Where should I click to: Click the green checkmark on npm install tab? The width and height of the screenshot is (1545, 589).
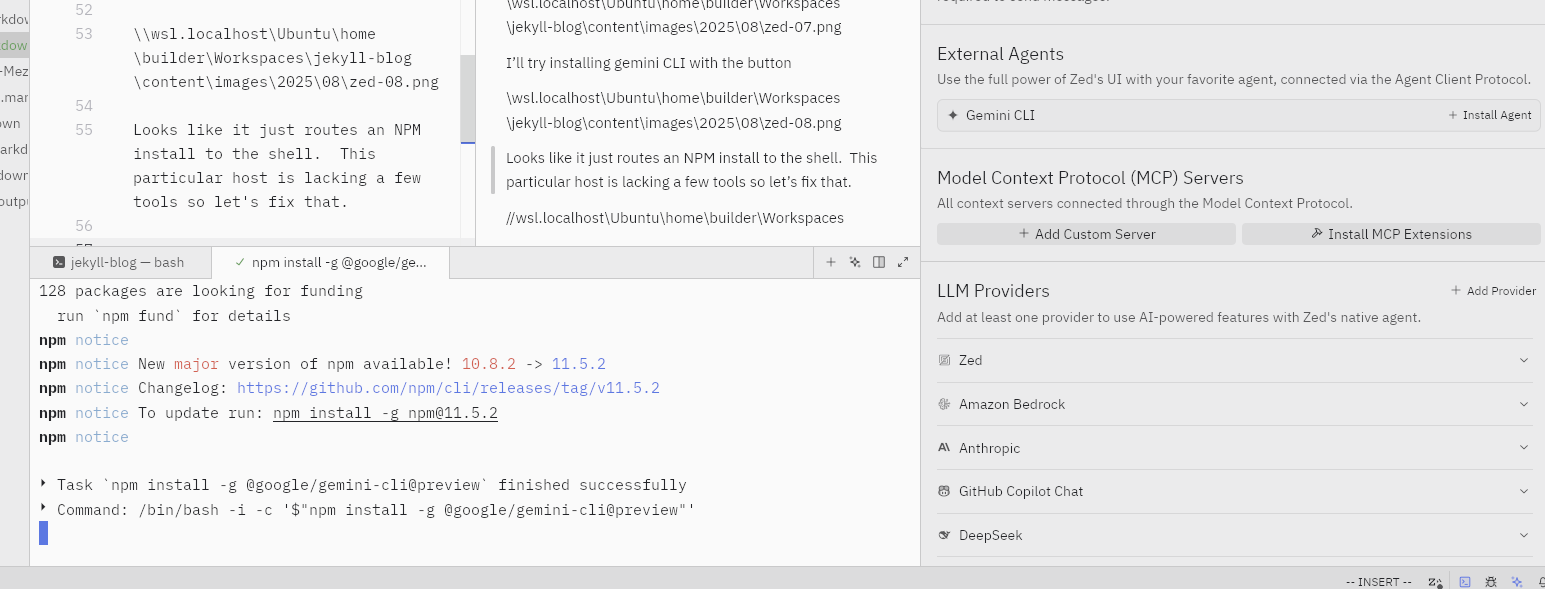click(239, 262)
